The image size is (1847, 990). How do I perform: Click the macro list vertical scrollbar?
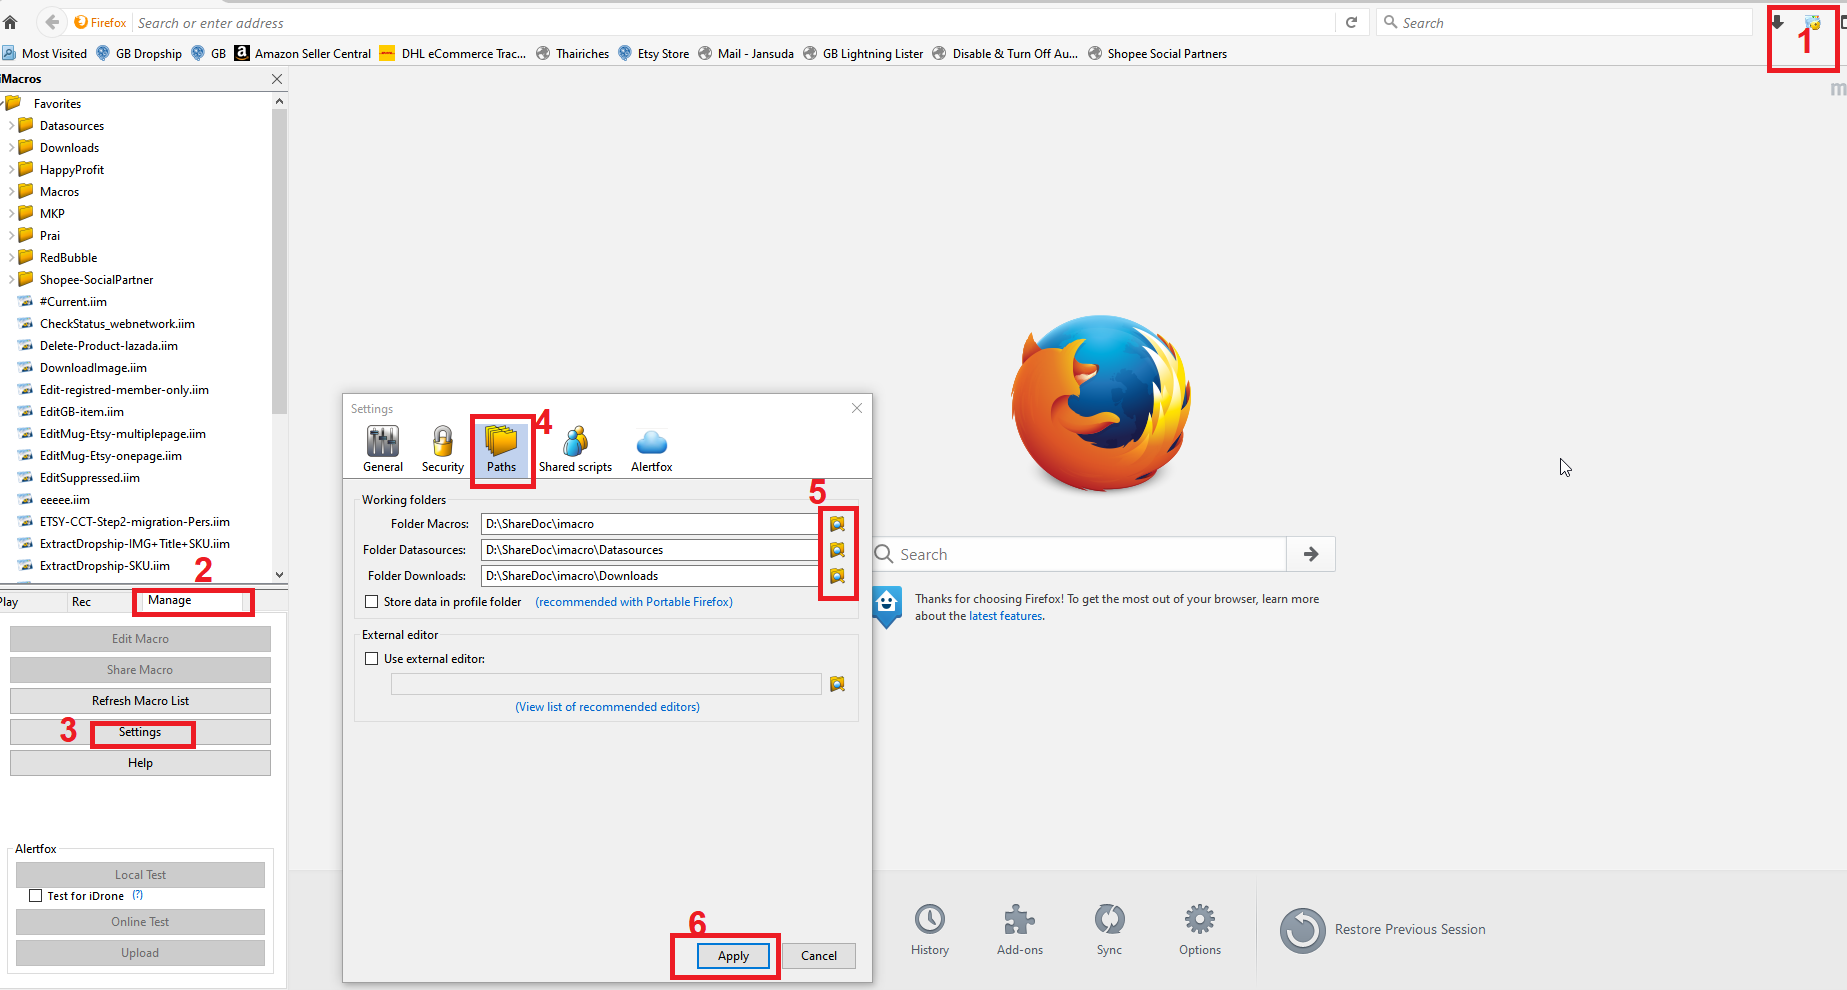point(279,261)
